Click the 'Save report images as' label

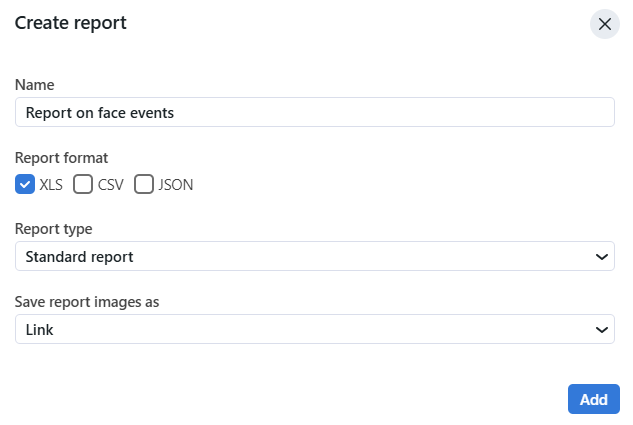click(x=87, y=301)
